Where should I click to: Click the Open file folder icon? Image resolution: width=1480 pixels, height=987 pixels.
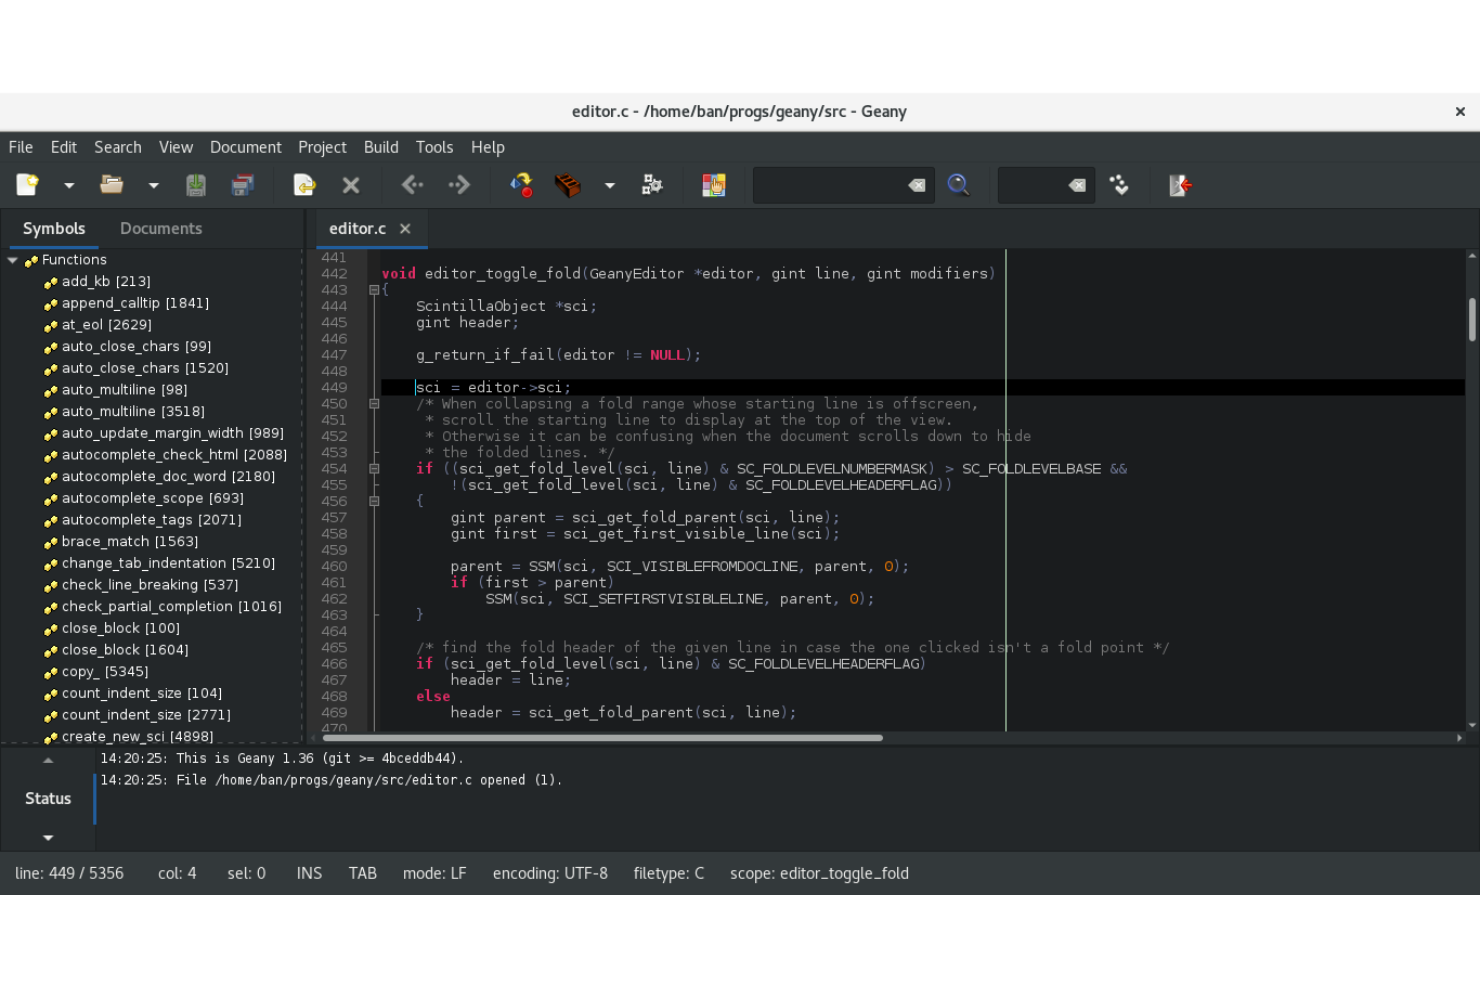point(111,185)
